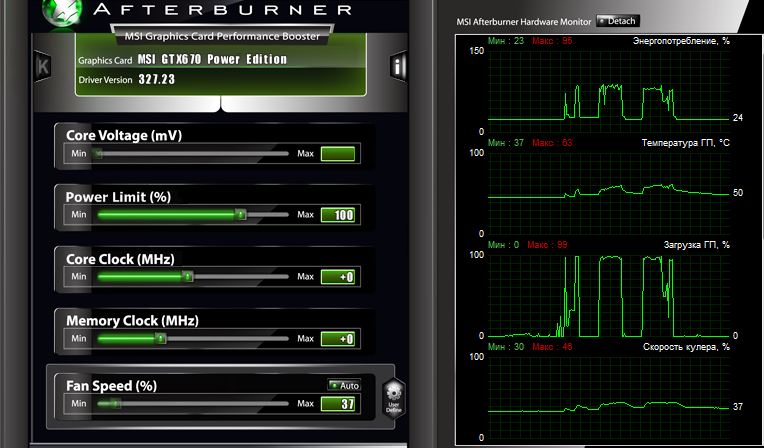Screen dimensions: 764x448
Task: Click the Kombustor K icon on left edge
Action: (x=43, y=67)
